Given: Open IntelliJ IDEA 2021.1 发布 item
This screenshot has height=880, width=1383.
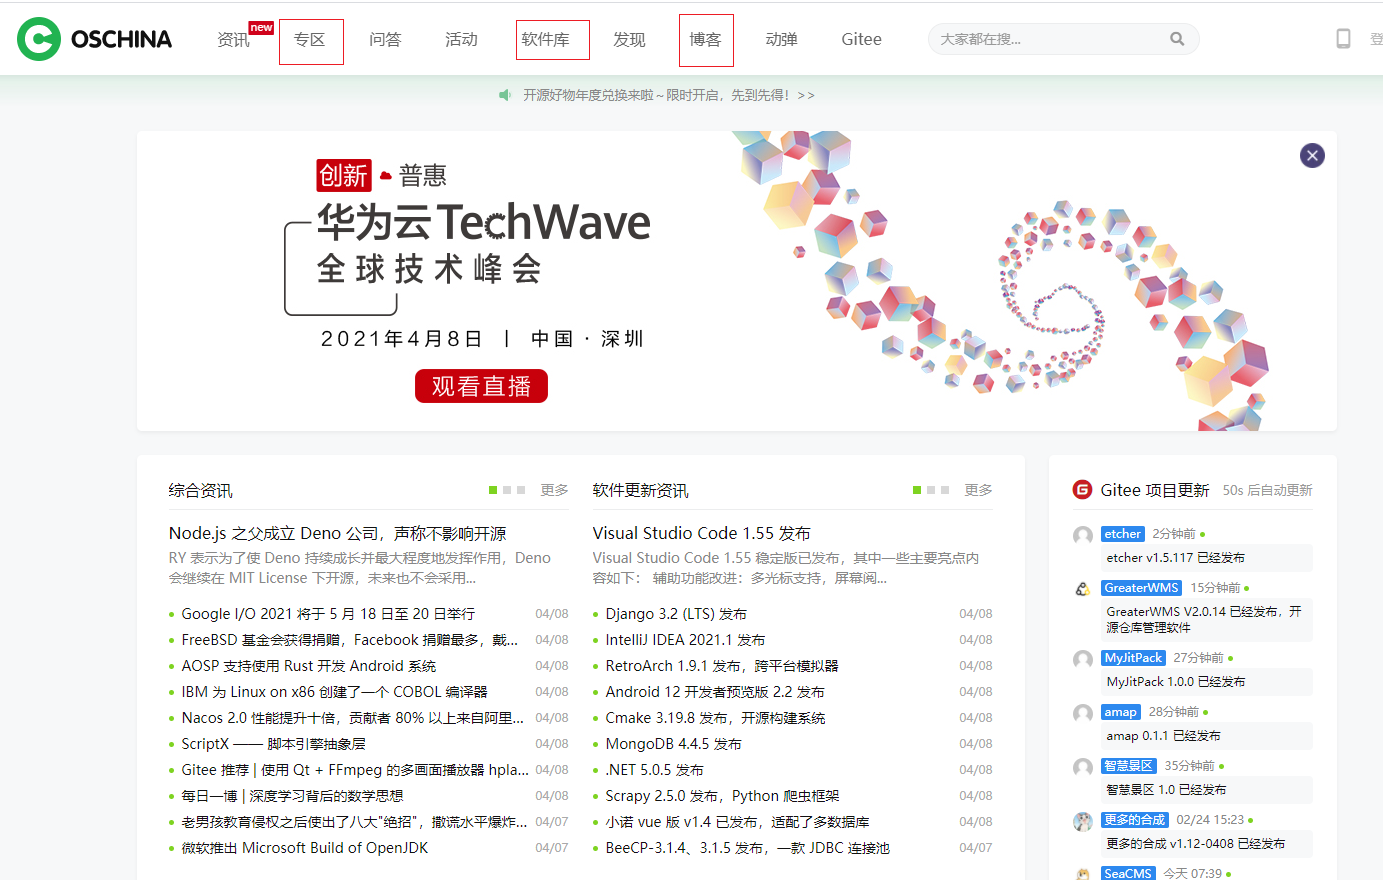Looking at the screenshot, I should coord(685,640).
